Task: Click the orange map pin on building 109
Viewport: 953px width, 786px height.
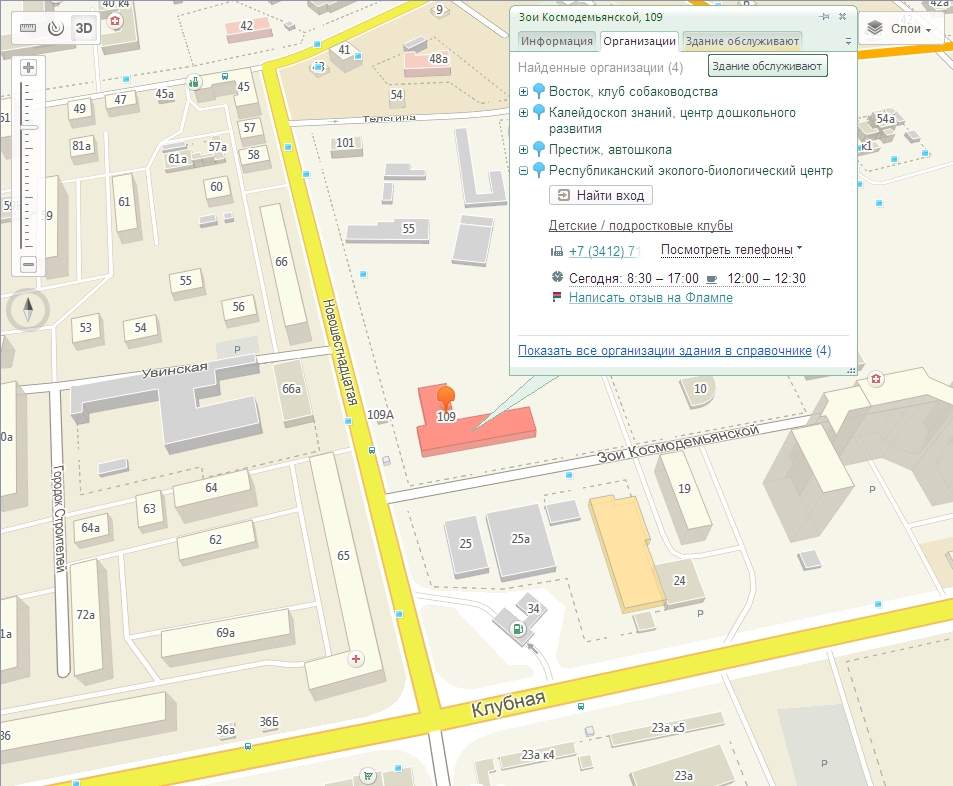Action: coord(447,397)
